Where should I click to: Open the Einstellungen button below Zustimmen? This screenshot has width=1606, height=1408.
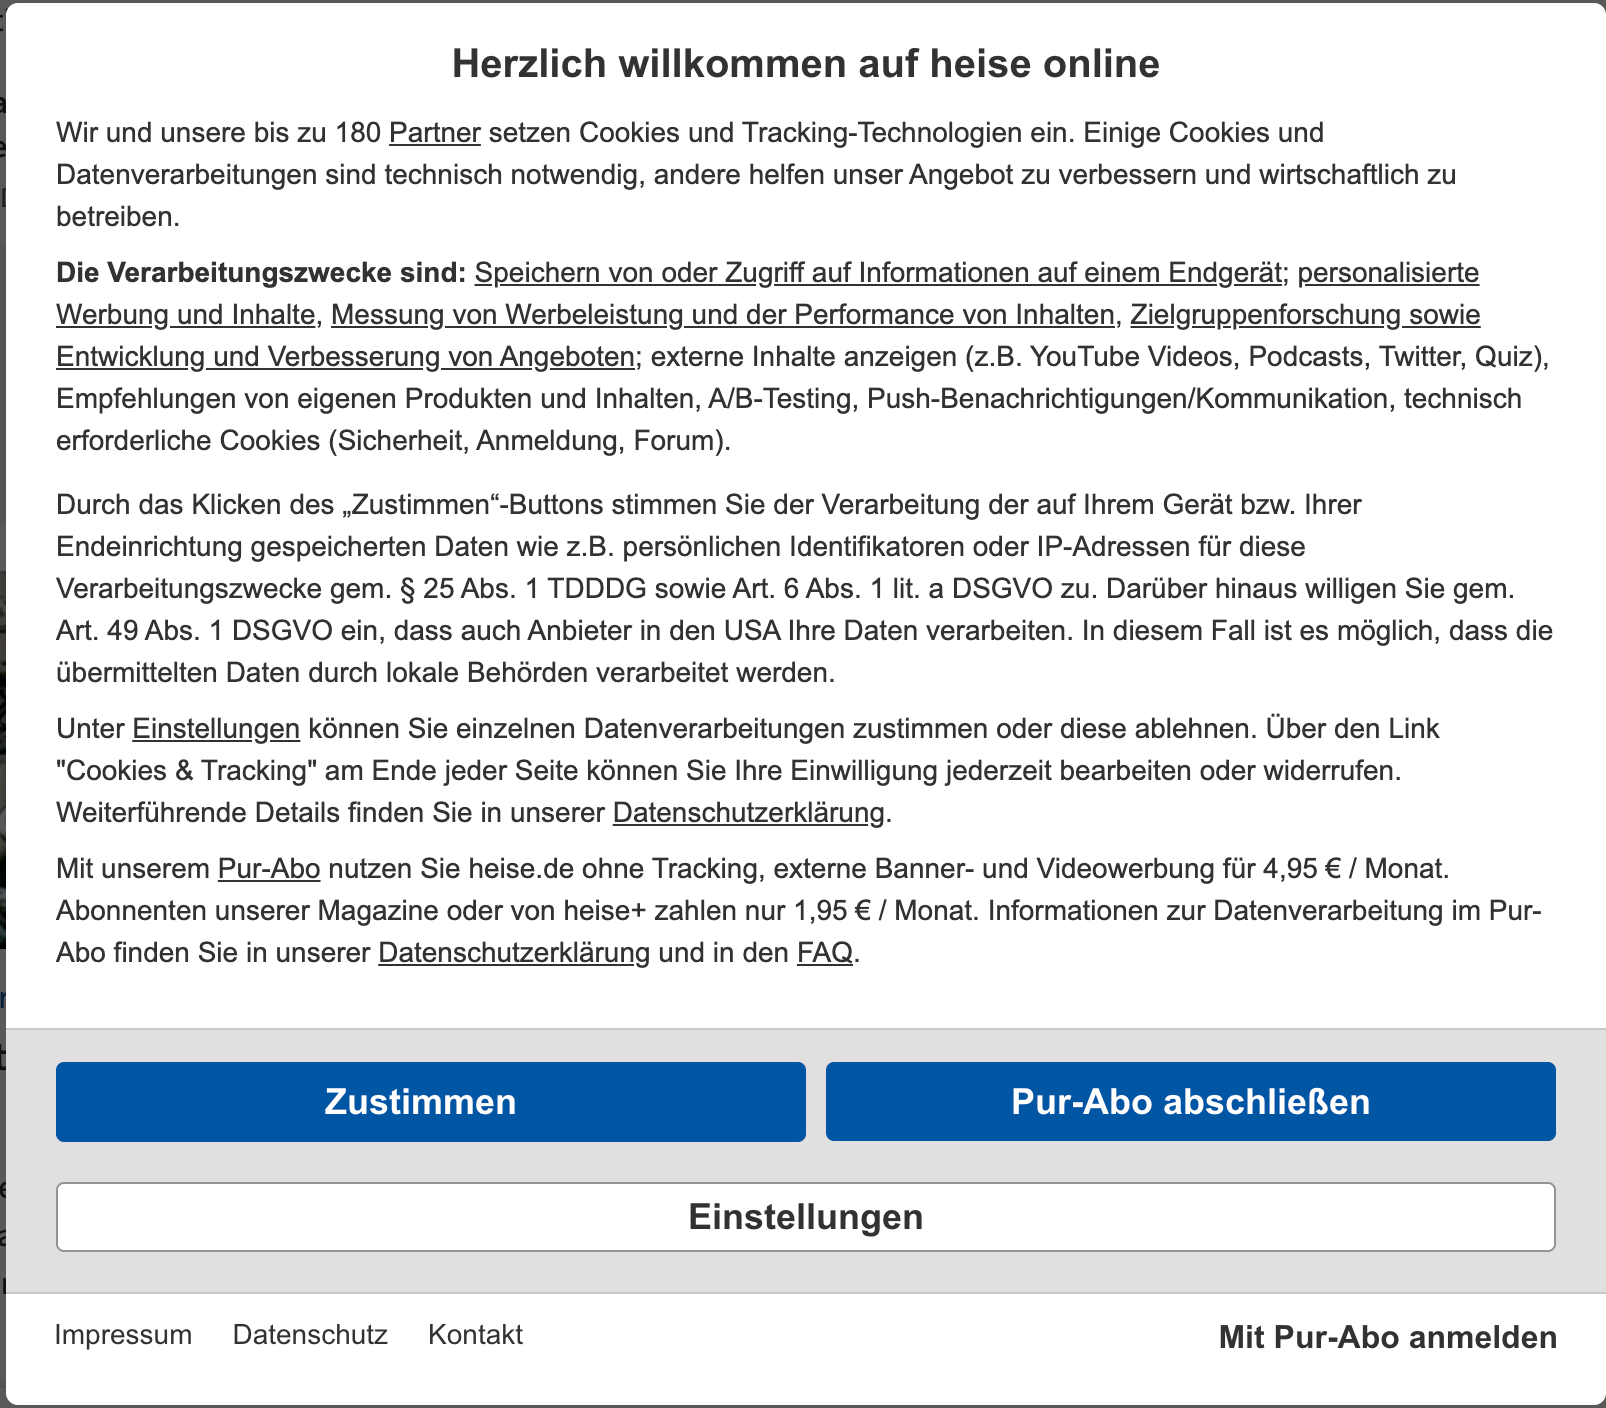coord(805,1216)
